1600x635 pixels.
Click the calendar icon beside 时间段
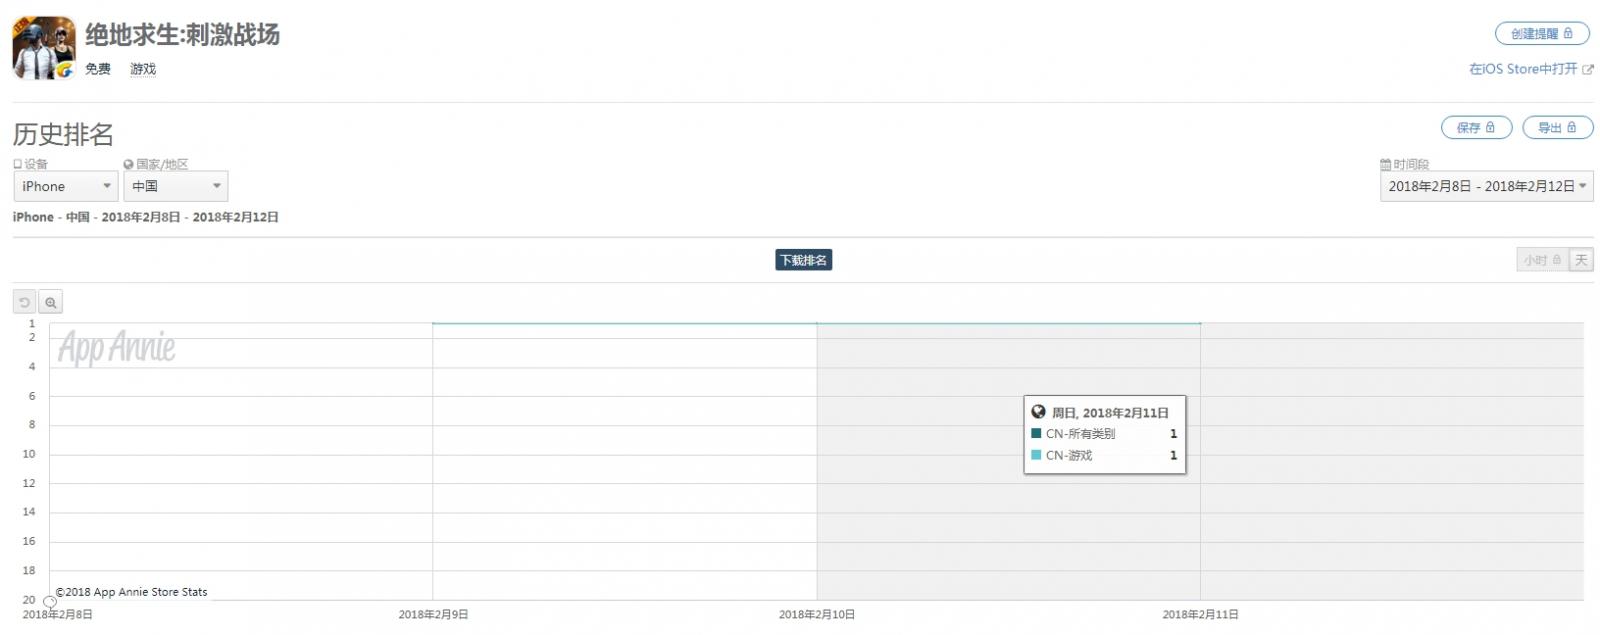[x=1385, y=164]
